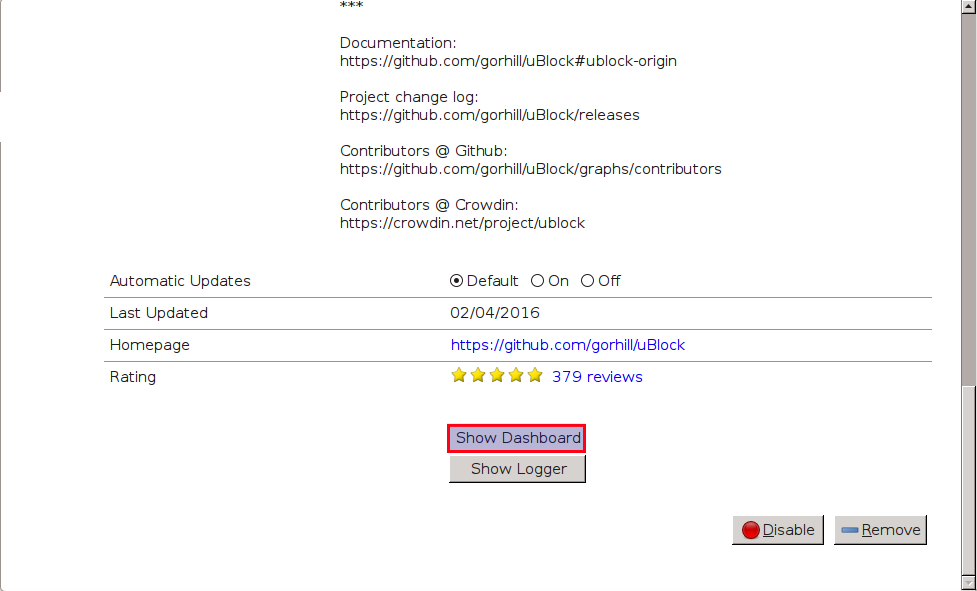Open the 379 reviews link
Viewport: 977px width, 591px height.
[597, 377]
